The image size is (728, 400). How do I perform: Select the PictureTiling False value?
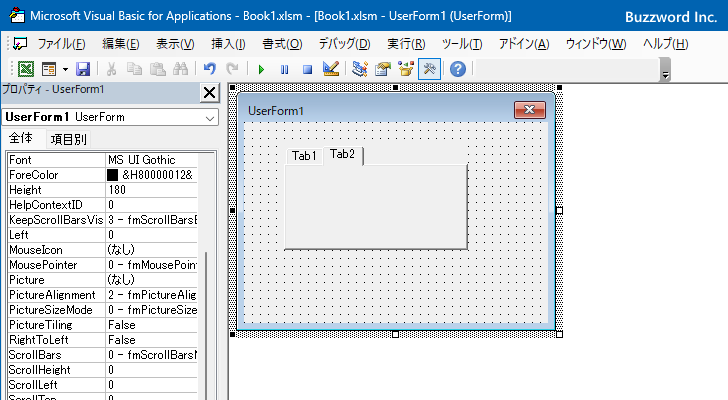[x=152, y=325]
